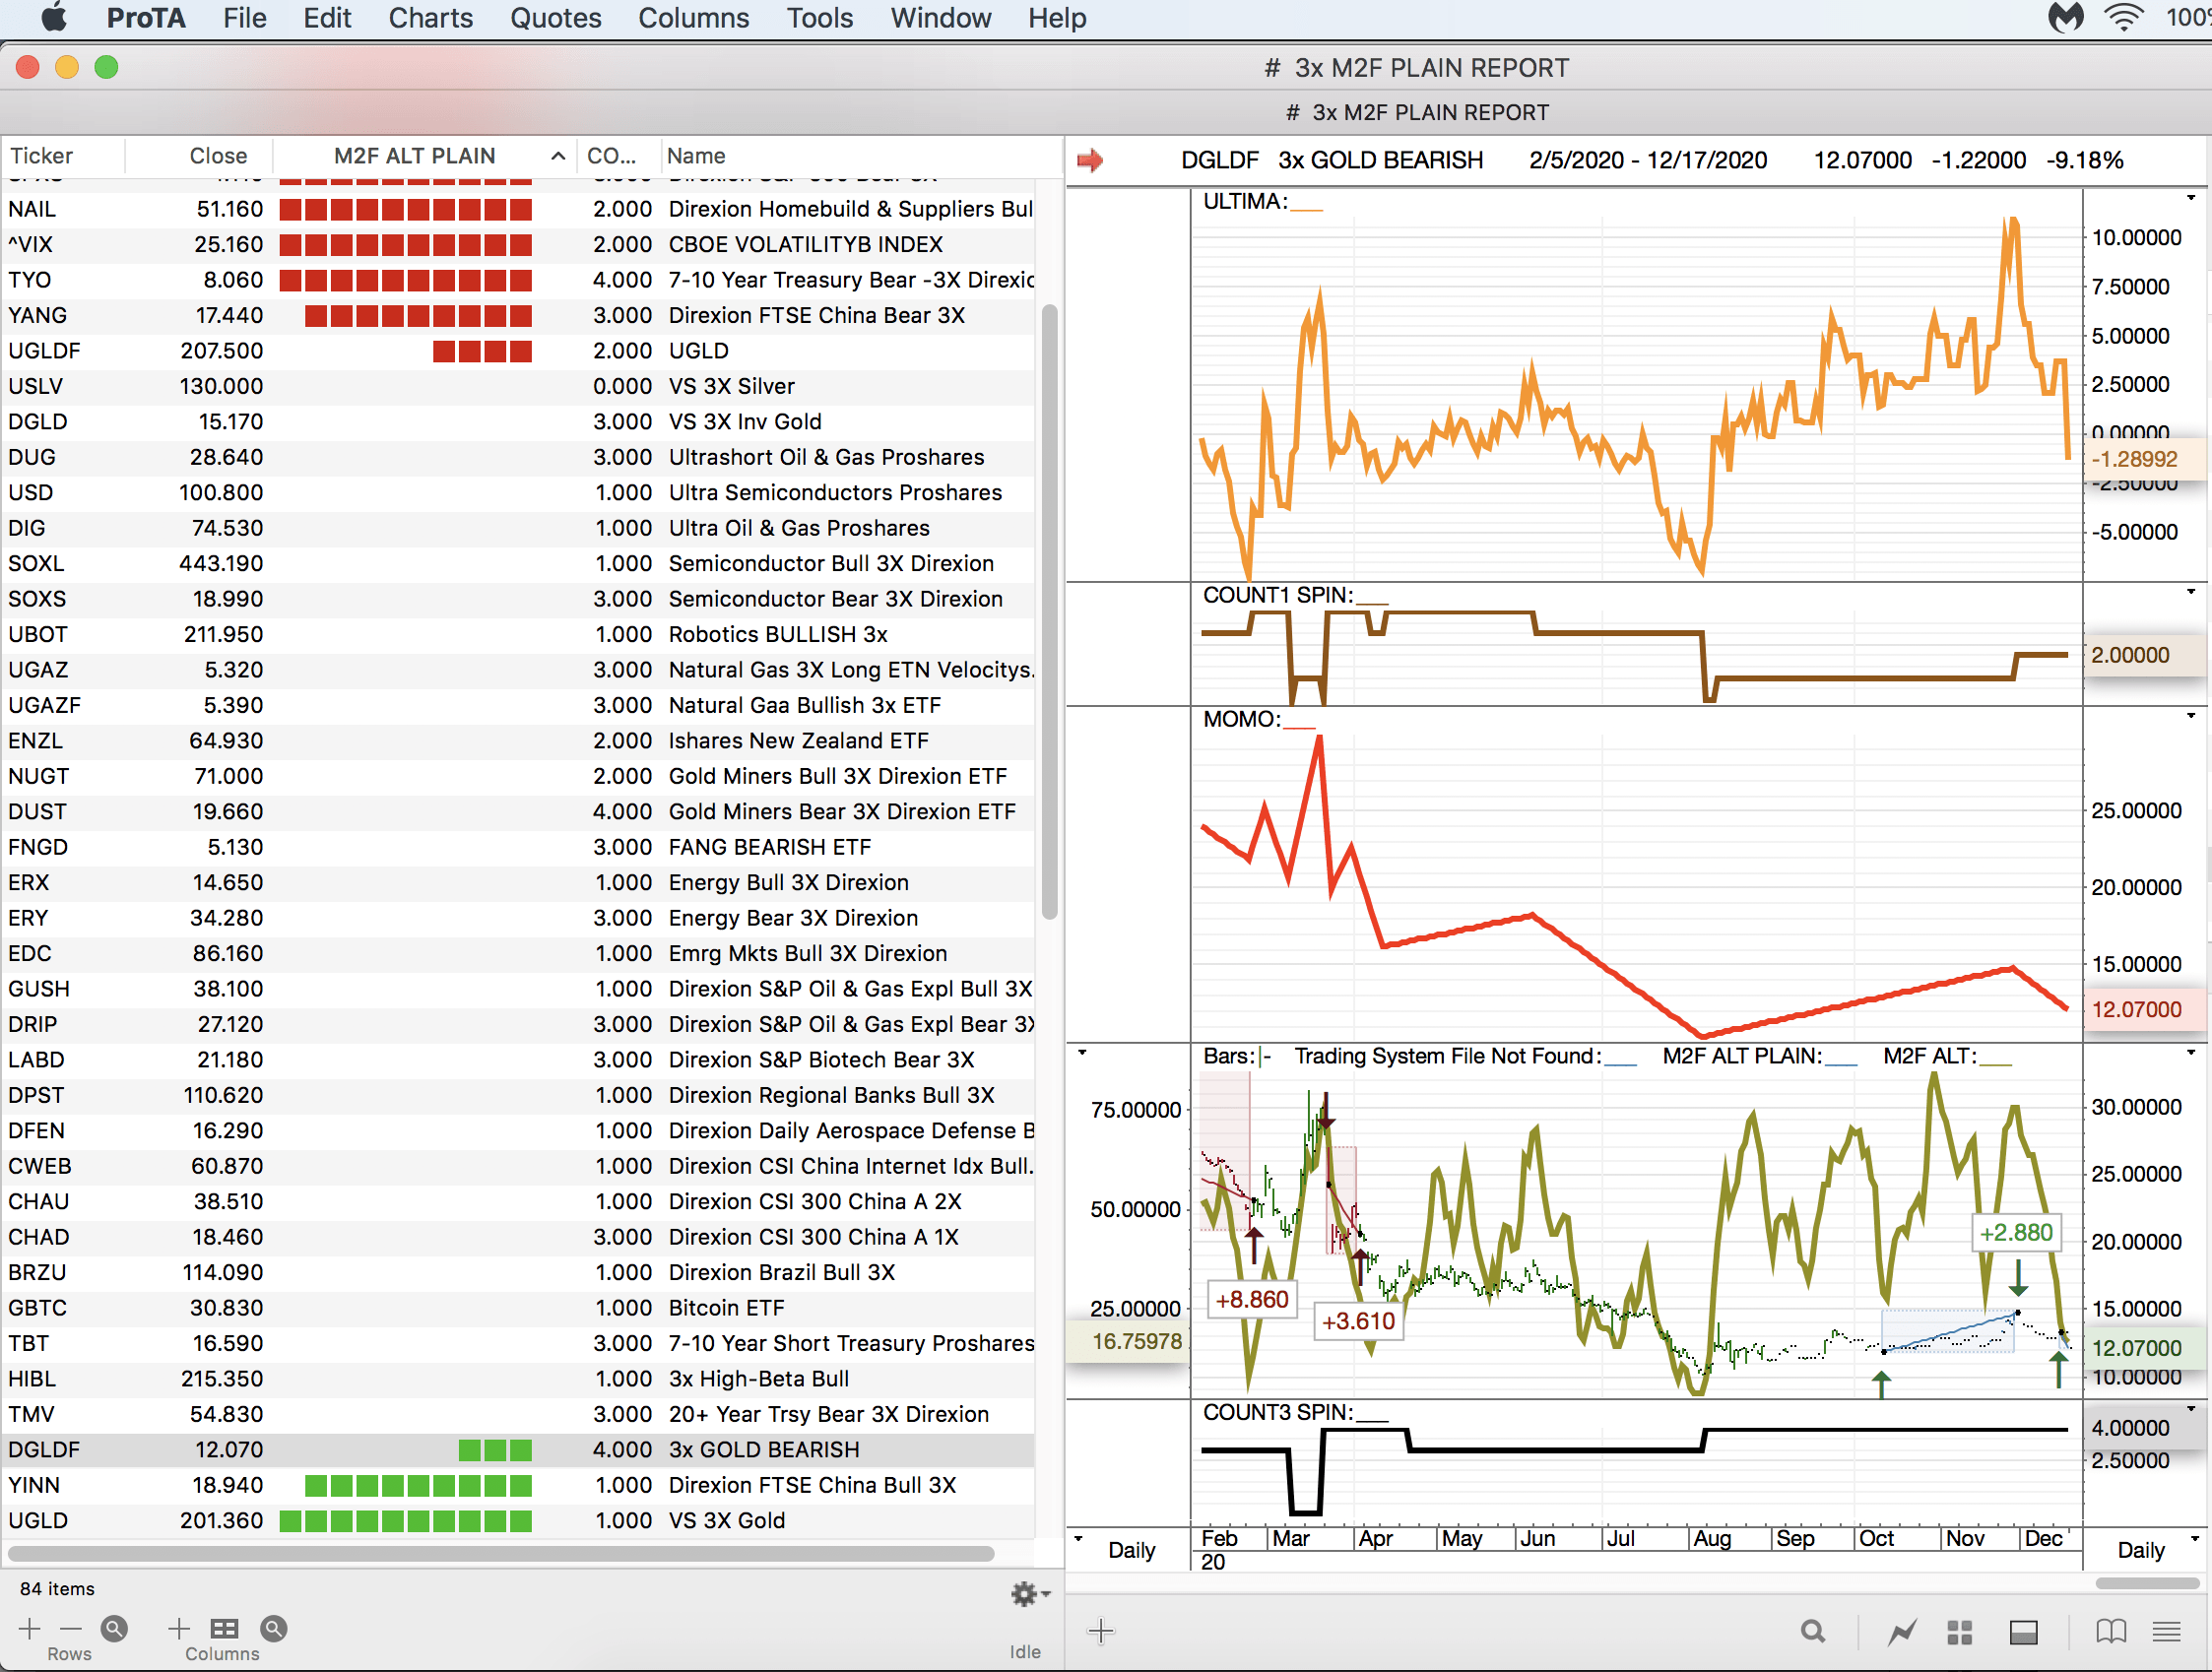Sort by the Ticker column header
This screenshot has width=2212, height=1672.
(62, 156)
